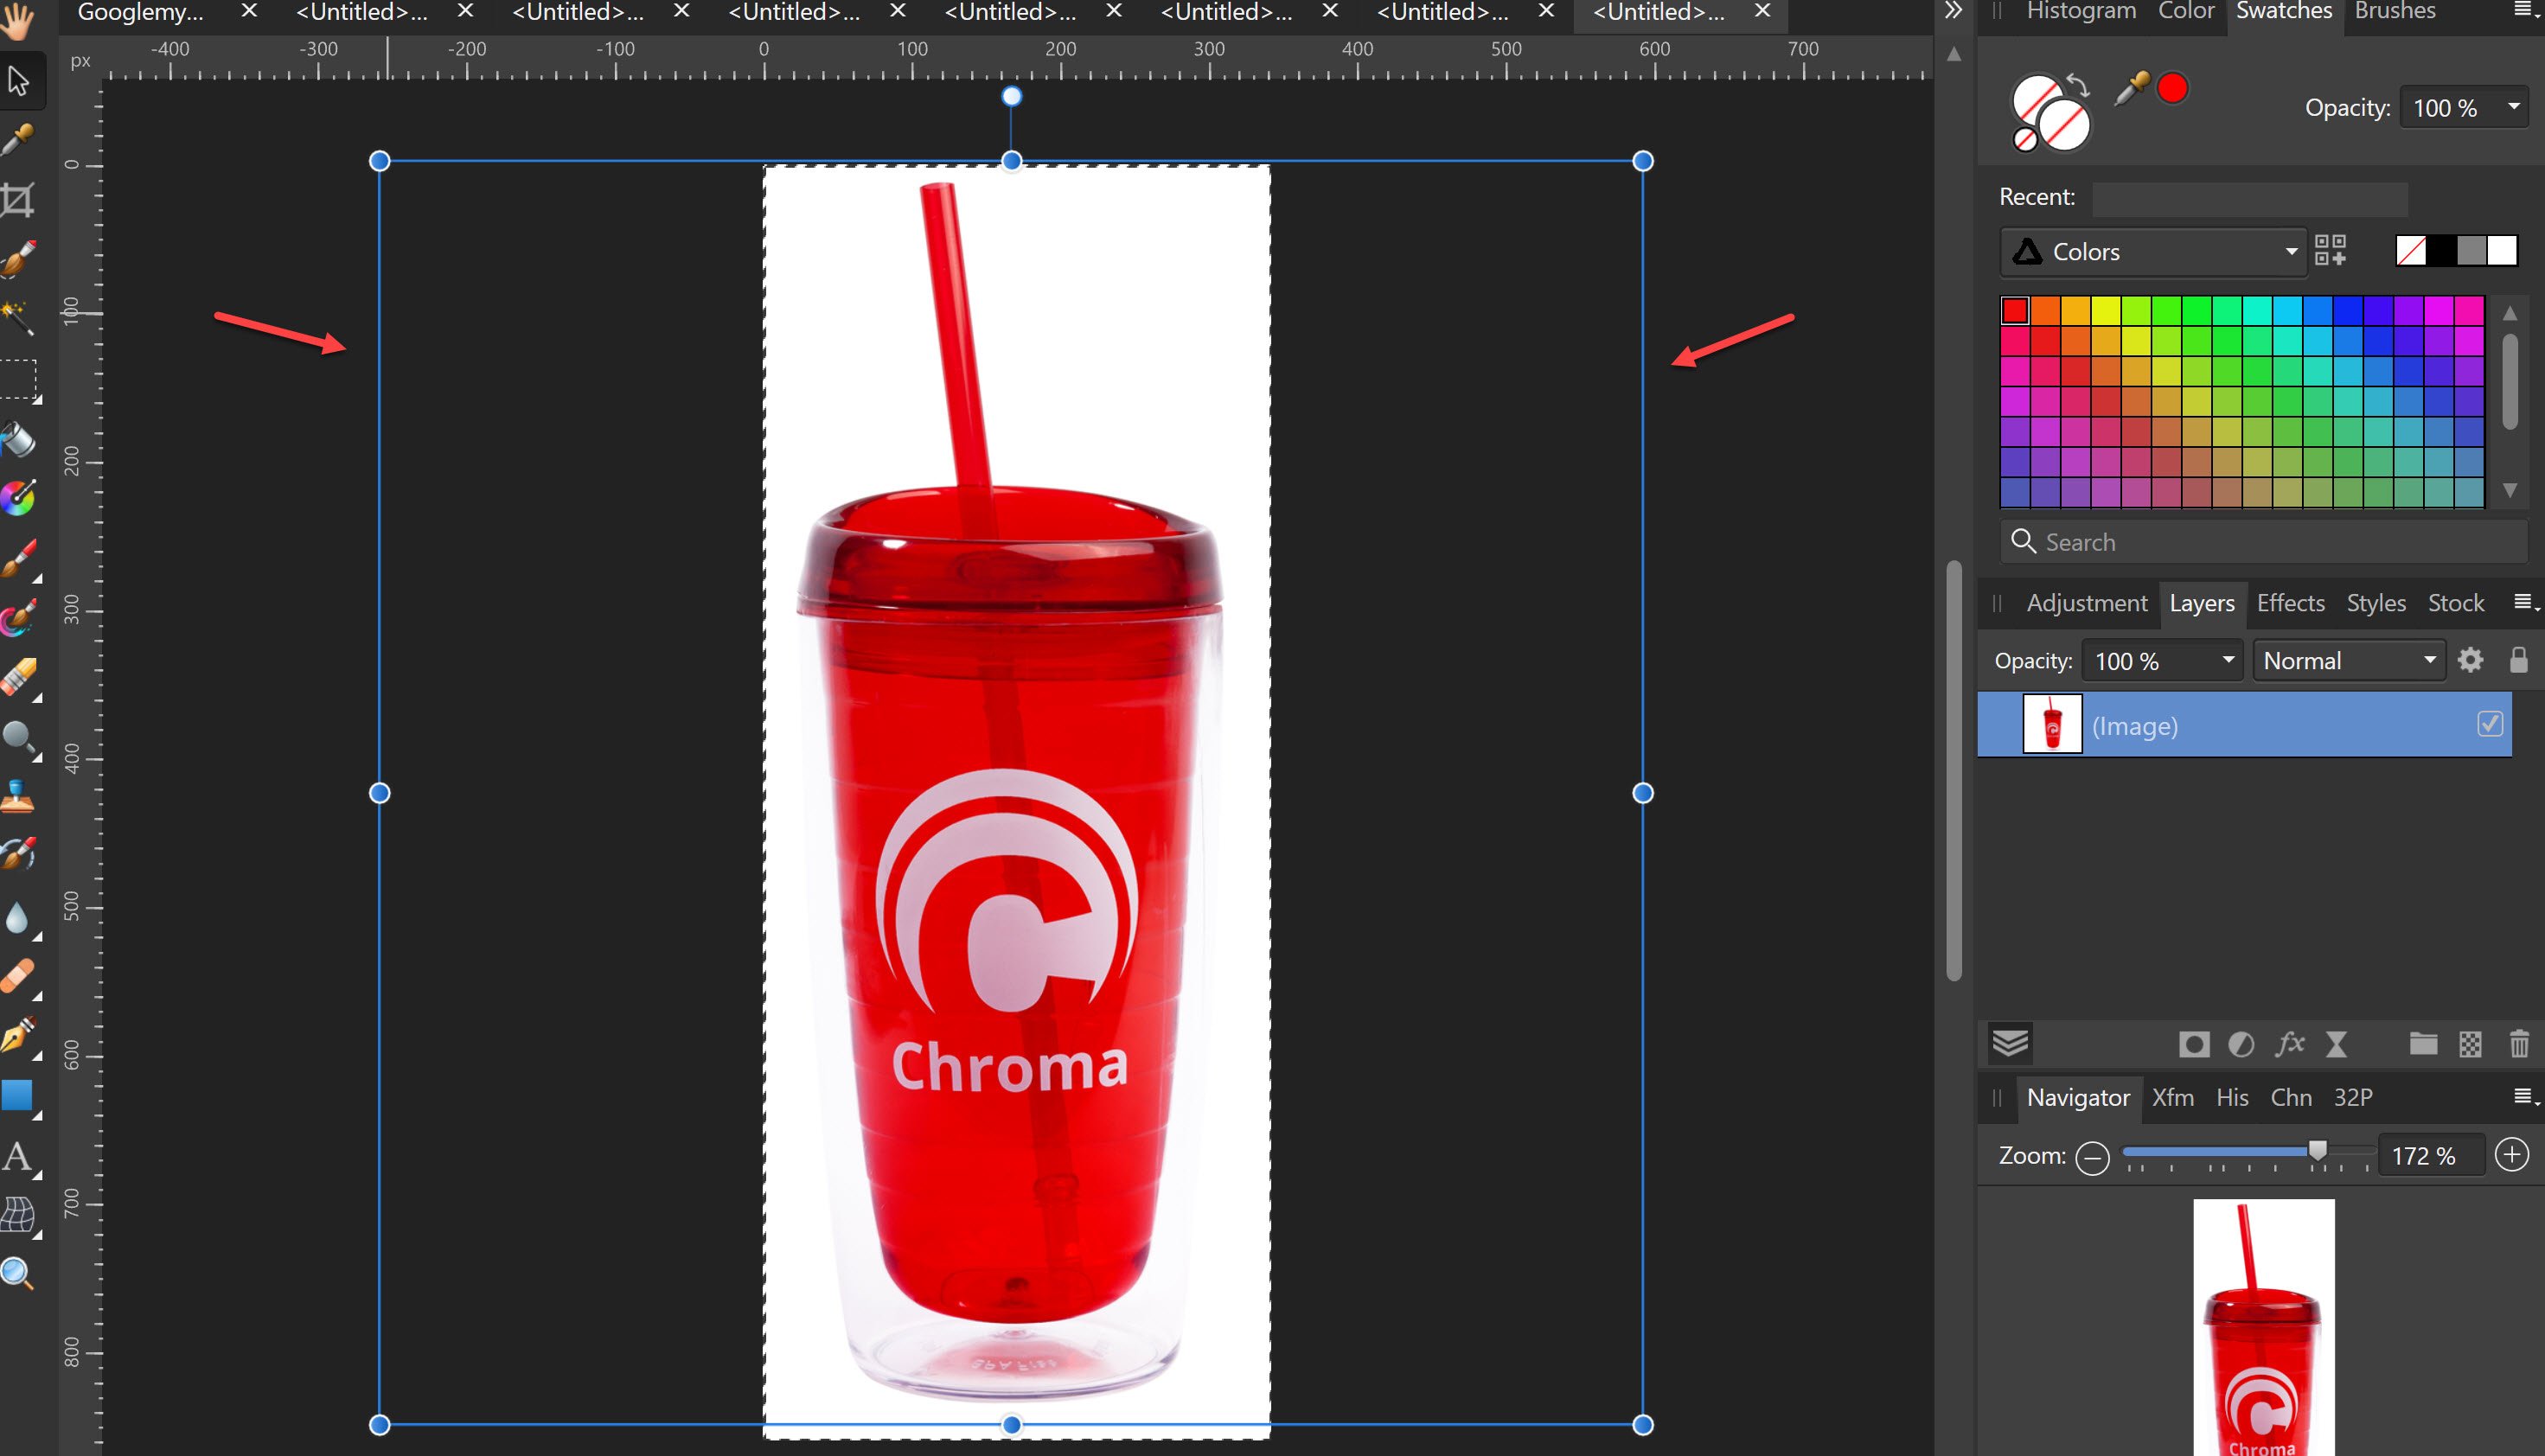Screen dimensions: 2545x1456
Task: Click the Mask Layer icon
Action: point(2193,1045)
